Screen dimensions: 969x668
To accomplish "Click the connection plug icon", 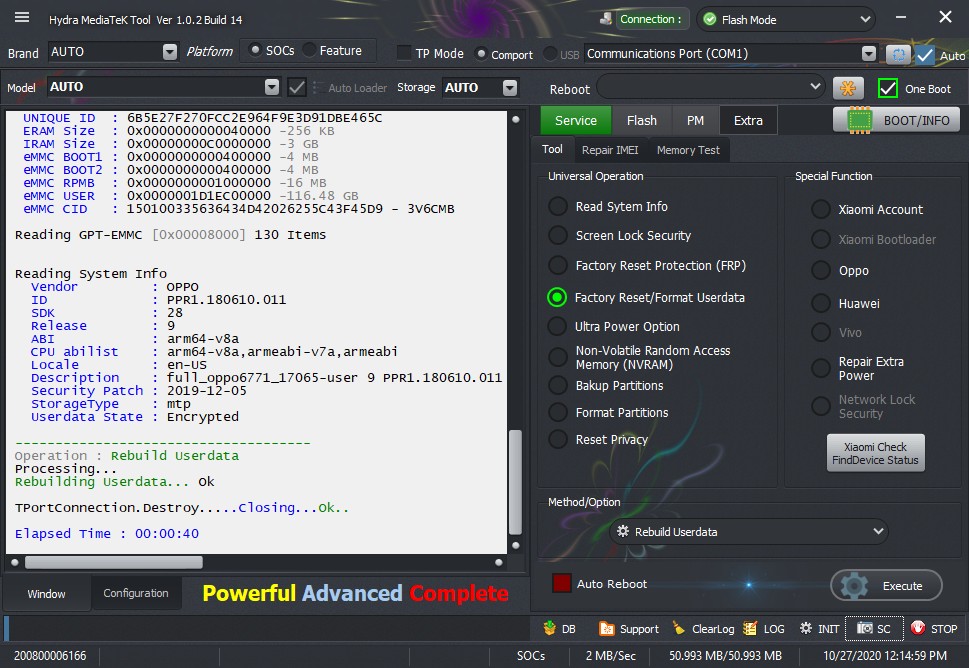I will point(606,19).
